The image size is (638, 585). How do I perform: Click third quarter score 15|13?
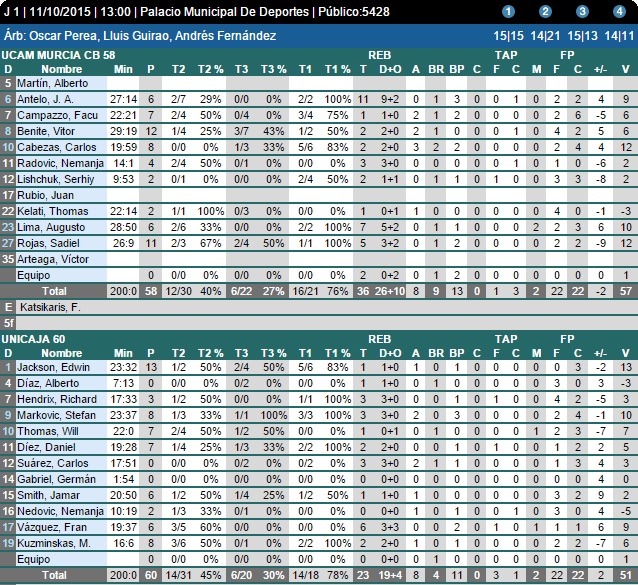point(582,35)
